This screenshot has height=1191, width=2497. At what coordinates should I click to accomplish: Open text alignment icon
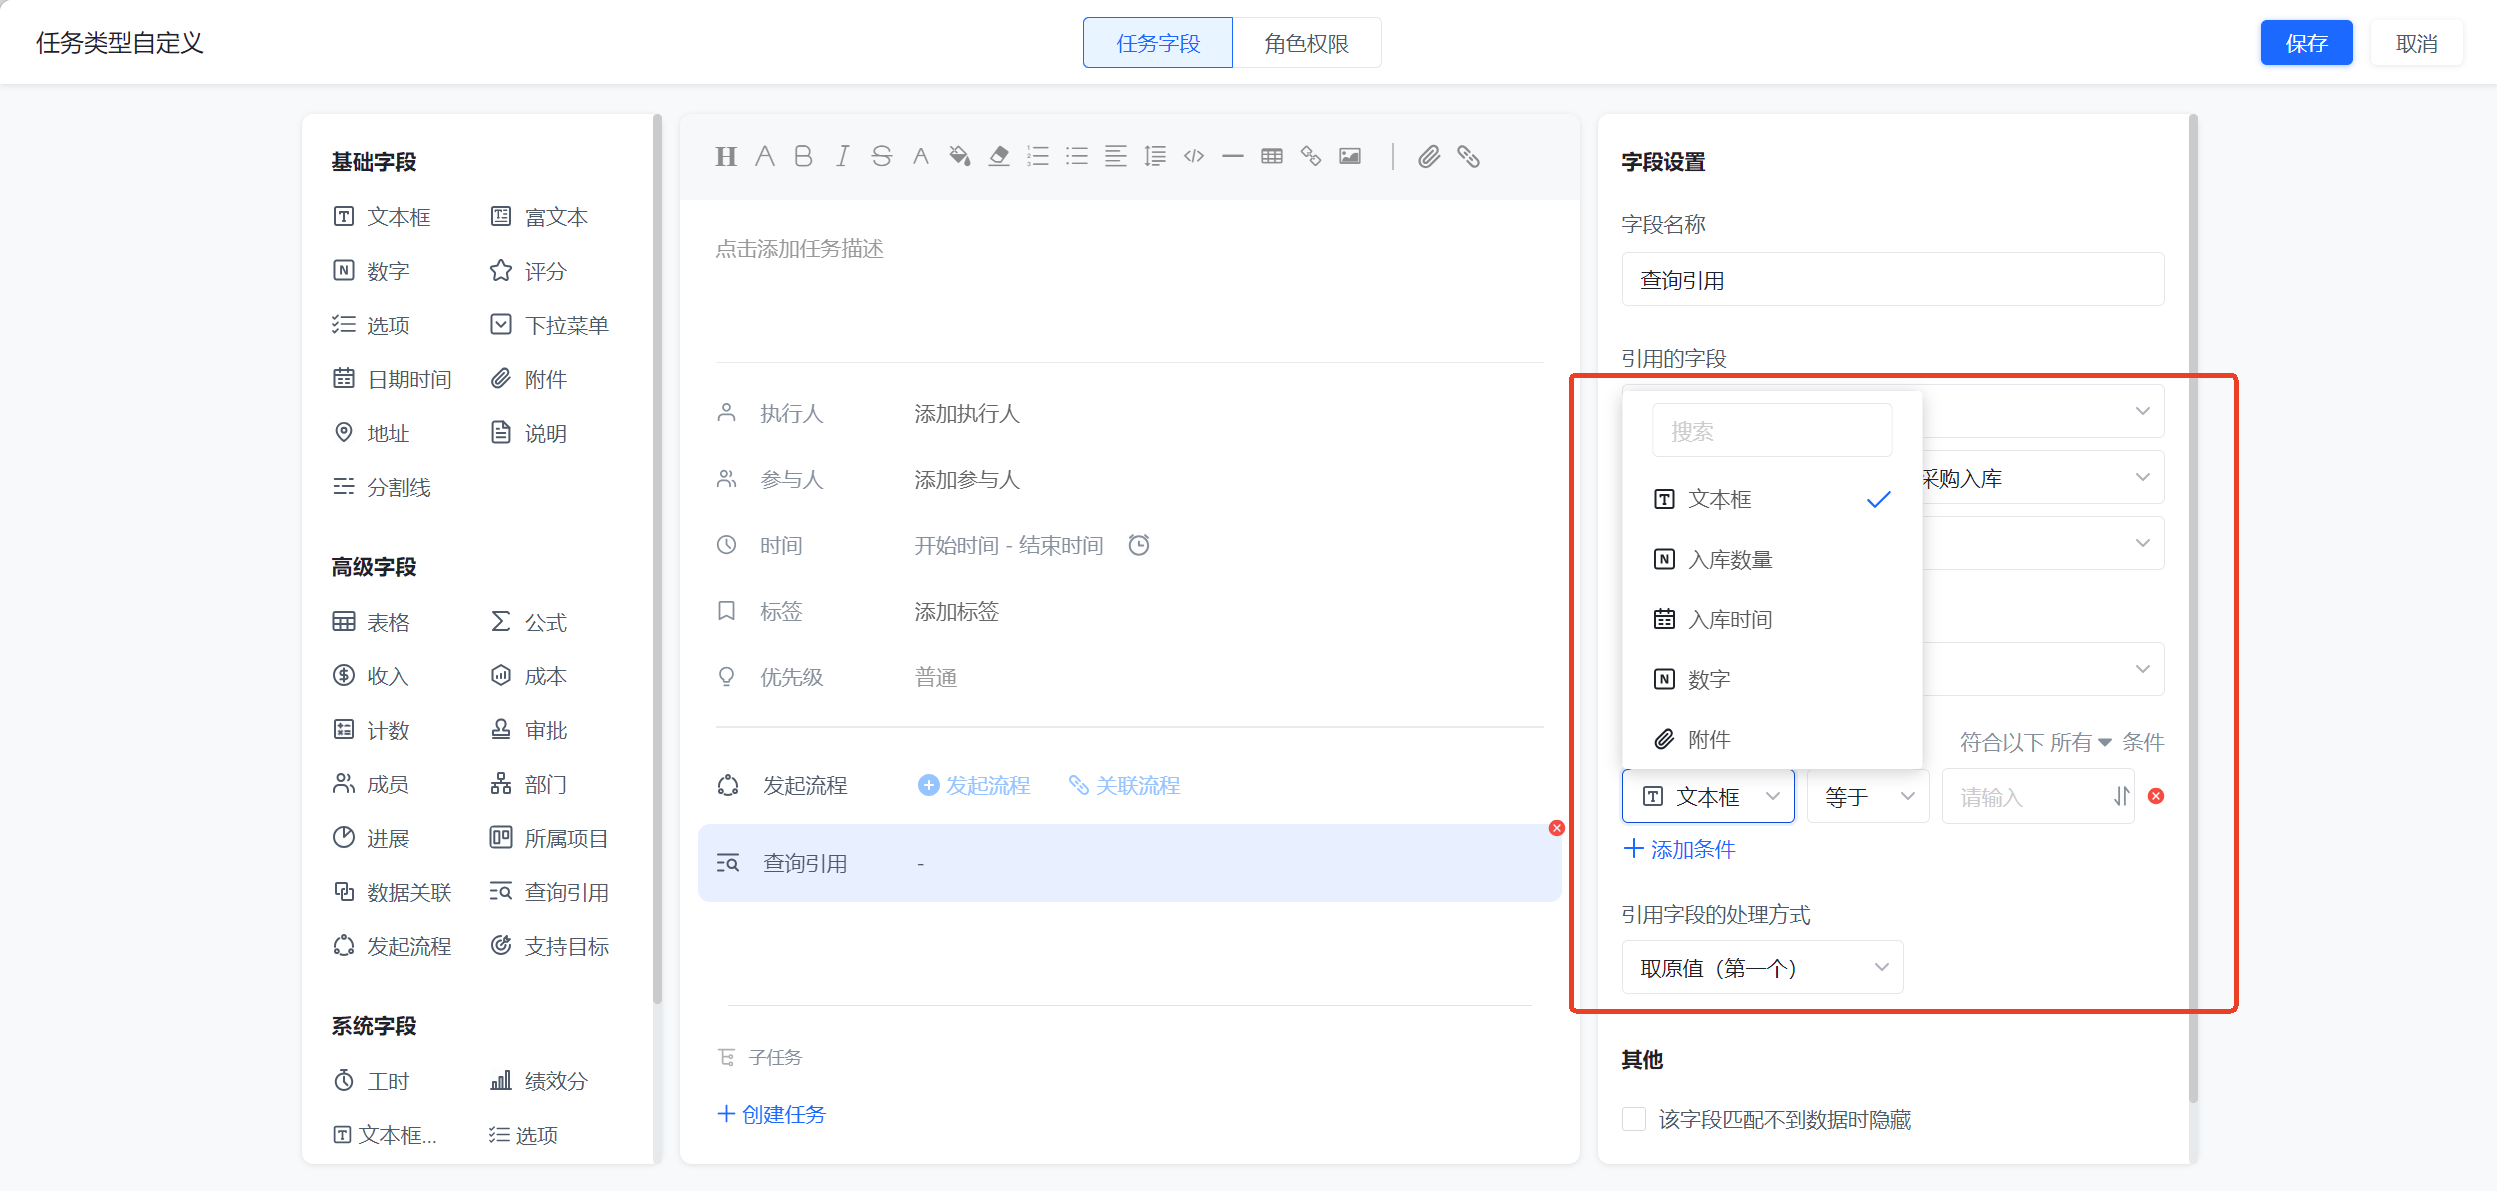click(1116, 157)
